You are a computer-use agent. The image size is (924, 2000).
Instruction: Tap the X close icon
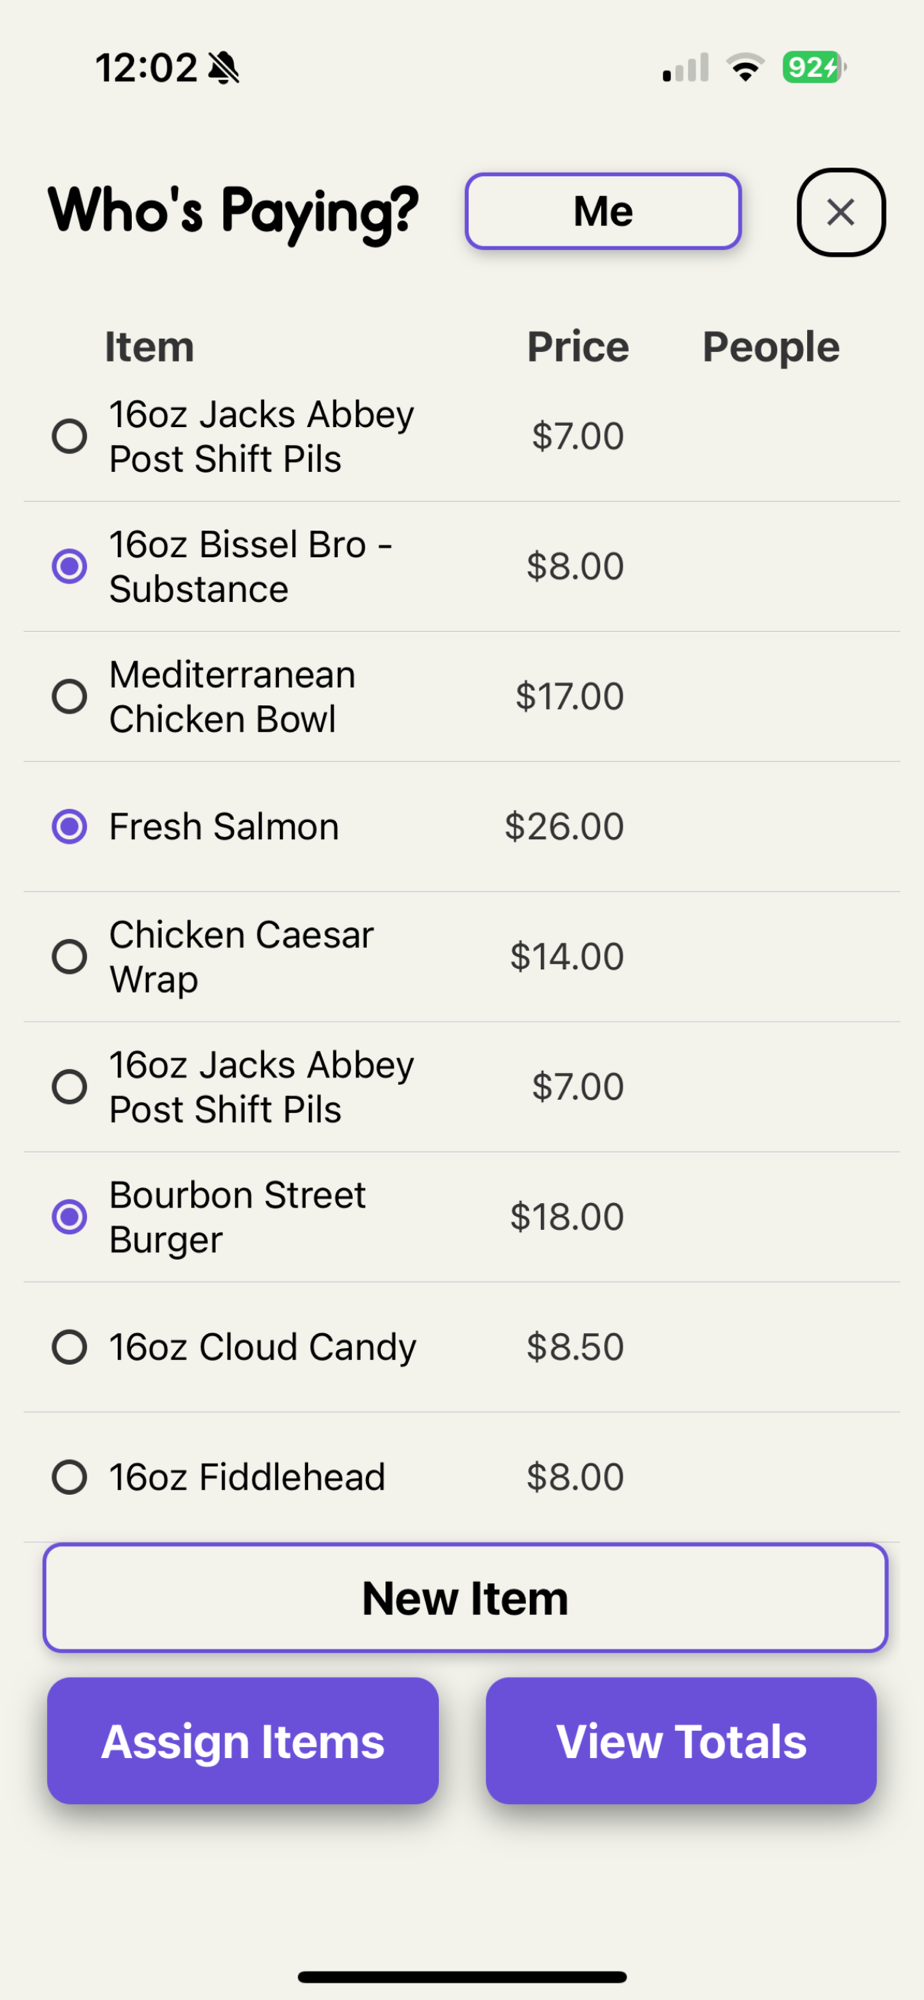coord(840,212)
